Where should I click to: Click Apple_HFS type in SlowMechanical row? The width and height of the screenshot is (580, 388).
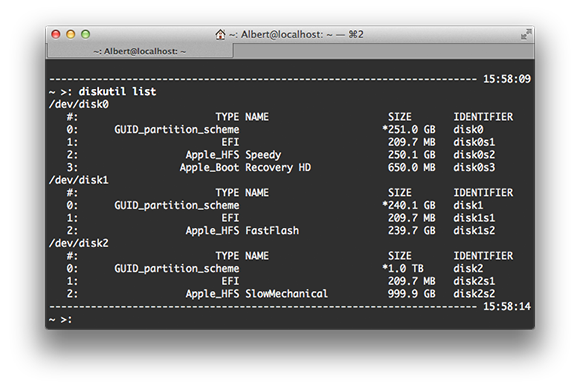212,294
